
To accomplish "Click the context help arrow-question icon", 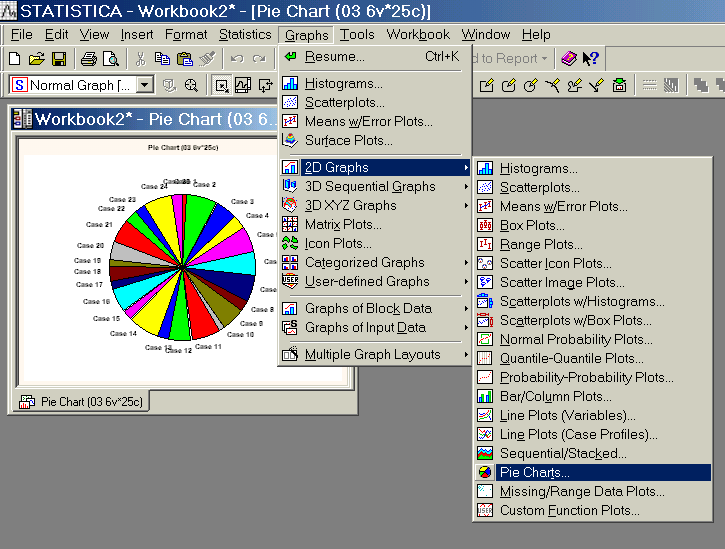I will coord(590,59).
